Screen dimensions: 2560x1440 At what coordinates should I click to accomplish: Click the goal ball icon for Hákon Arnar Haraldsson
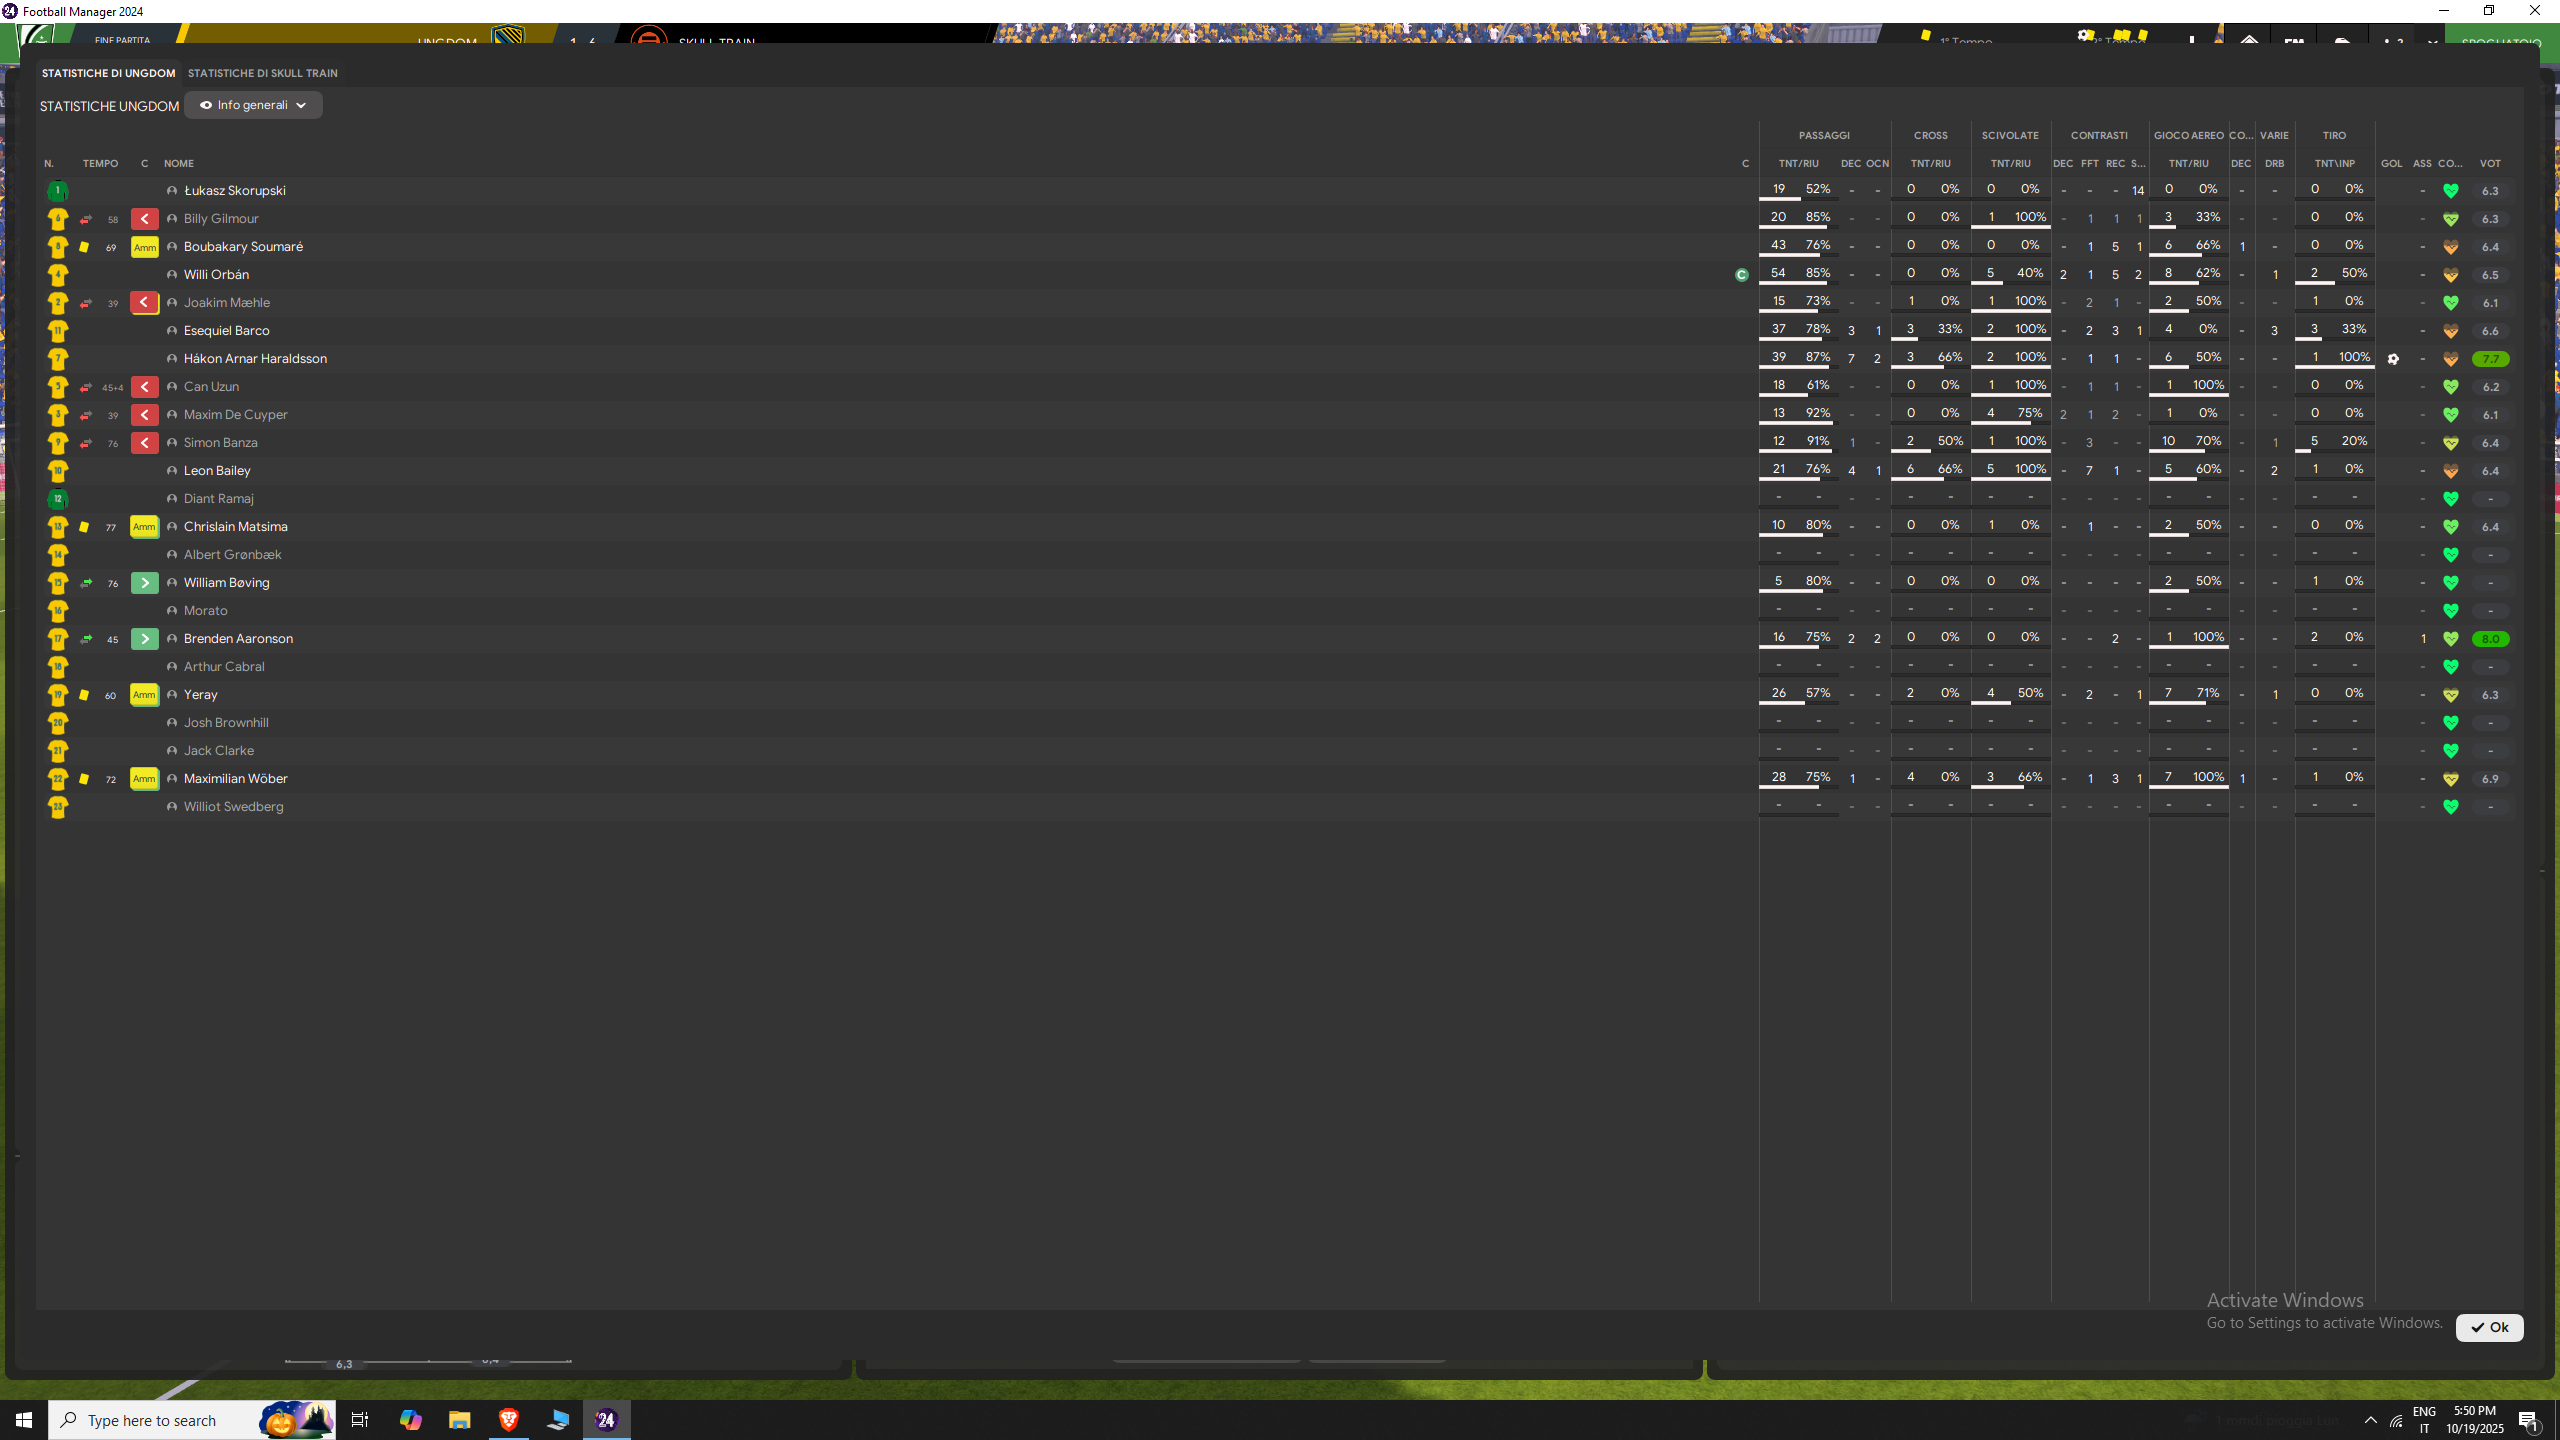(2393, 359)
